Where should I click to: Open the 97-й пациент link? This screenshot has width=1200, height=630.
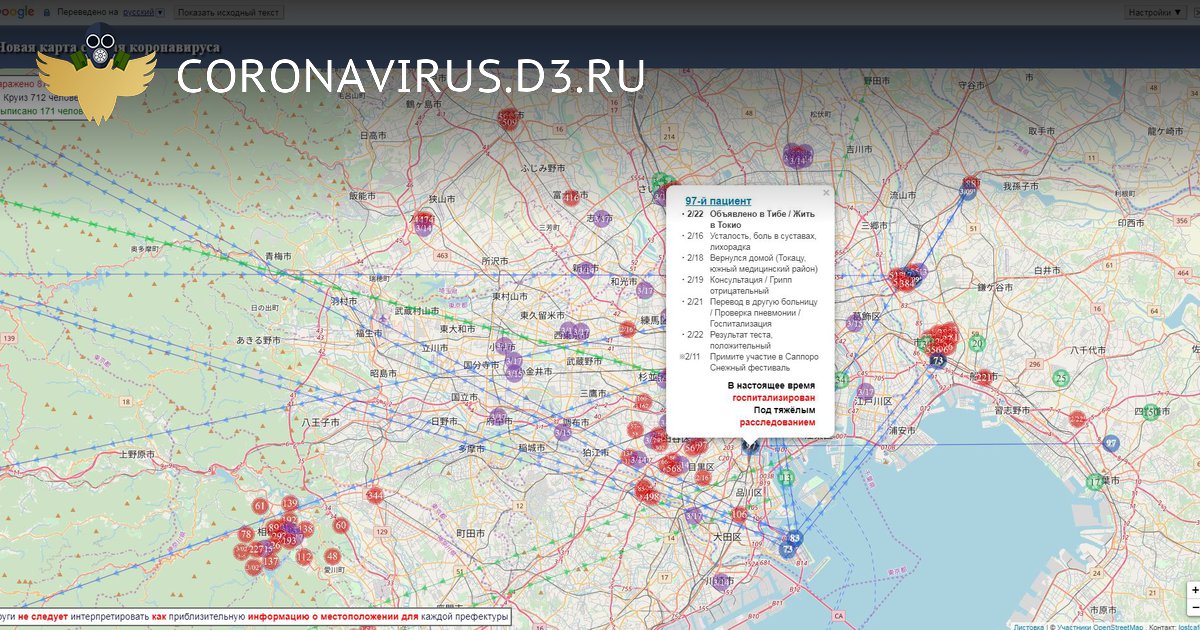(x=718, y=201)
